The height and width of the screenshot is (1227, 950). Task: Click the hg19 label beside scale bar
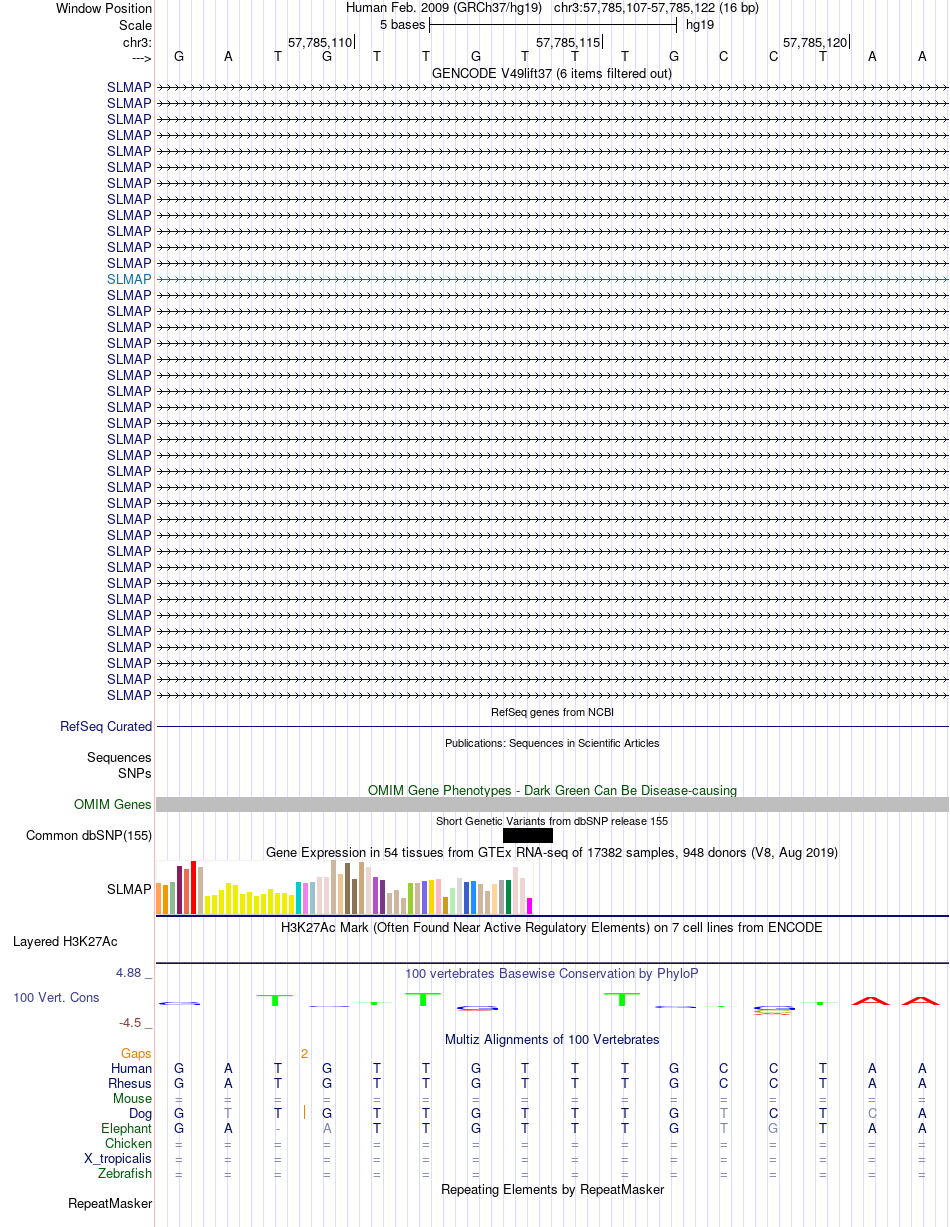pyautogui.click(x=700, y=24)
